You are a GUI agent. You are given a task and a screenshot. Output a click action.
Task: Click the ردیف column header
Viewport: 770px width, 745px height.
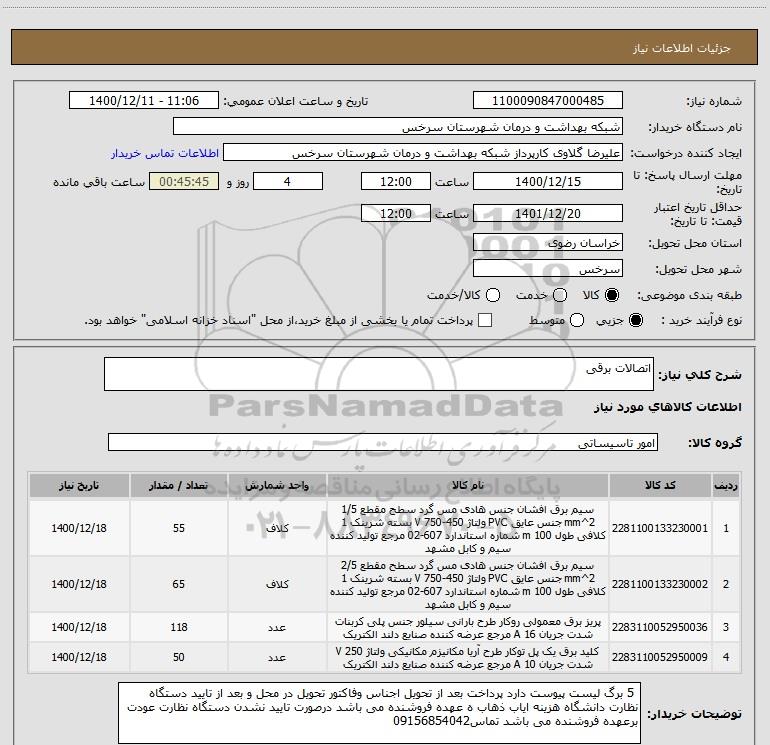pyautogui.click(x=726, y=485)
